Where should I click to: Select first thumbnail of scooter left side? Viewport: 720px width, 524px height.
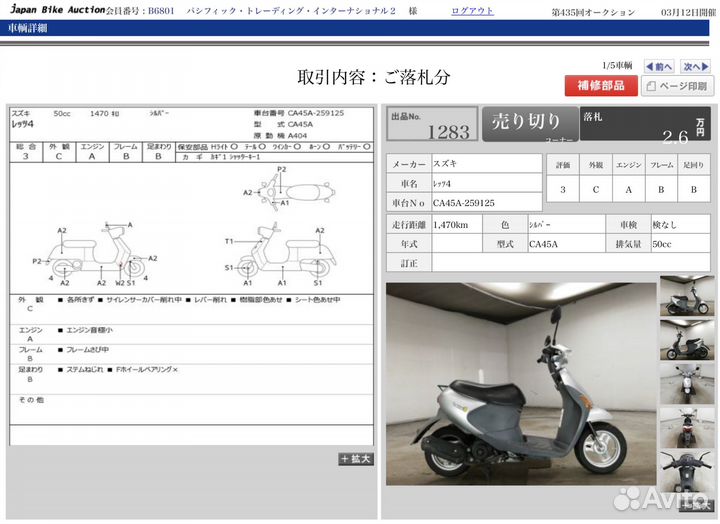coord(687,295)
